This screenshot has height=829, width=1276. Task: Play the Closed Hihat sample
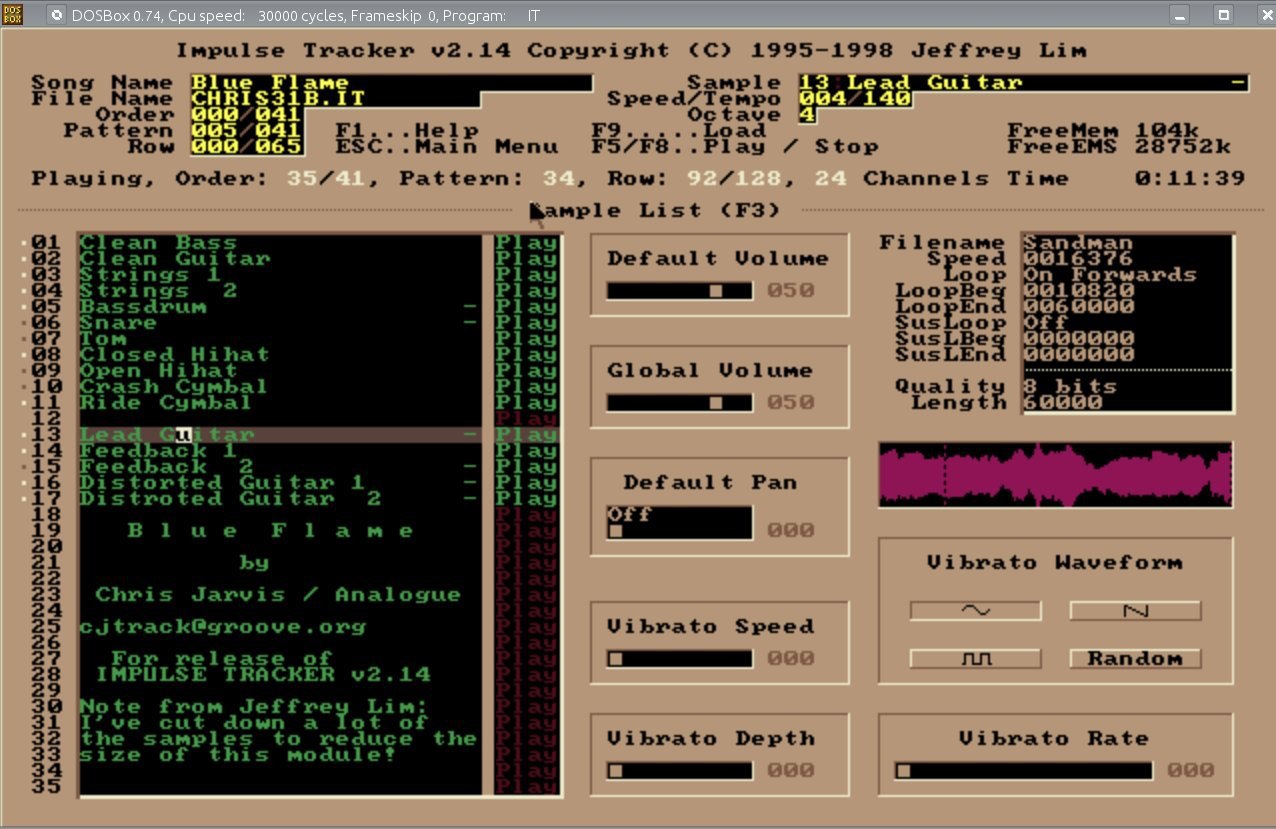coord(527,355)
